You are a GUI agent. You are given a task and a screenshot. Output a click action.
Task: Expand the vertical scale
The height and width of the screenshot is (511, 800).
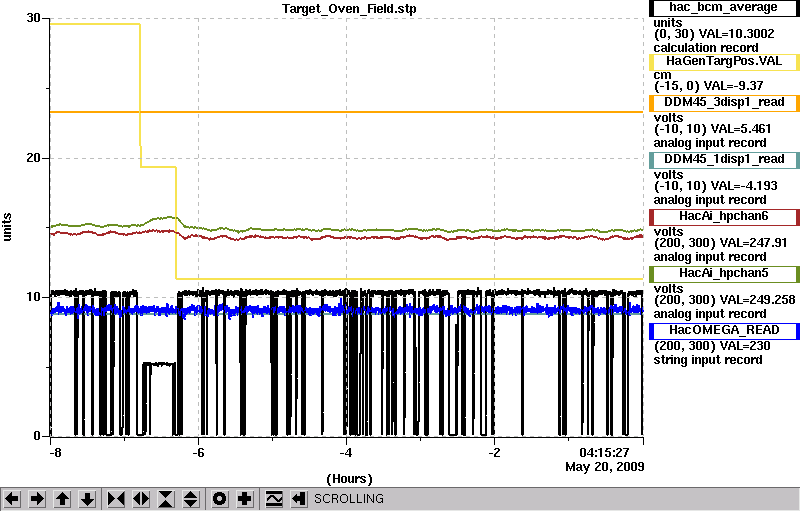click(191, 499)
